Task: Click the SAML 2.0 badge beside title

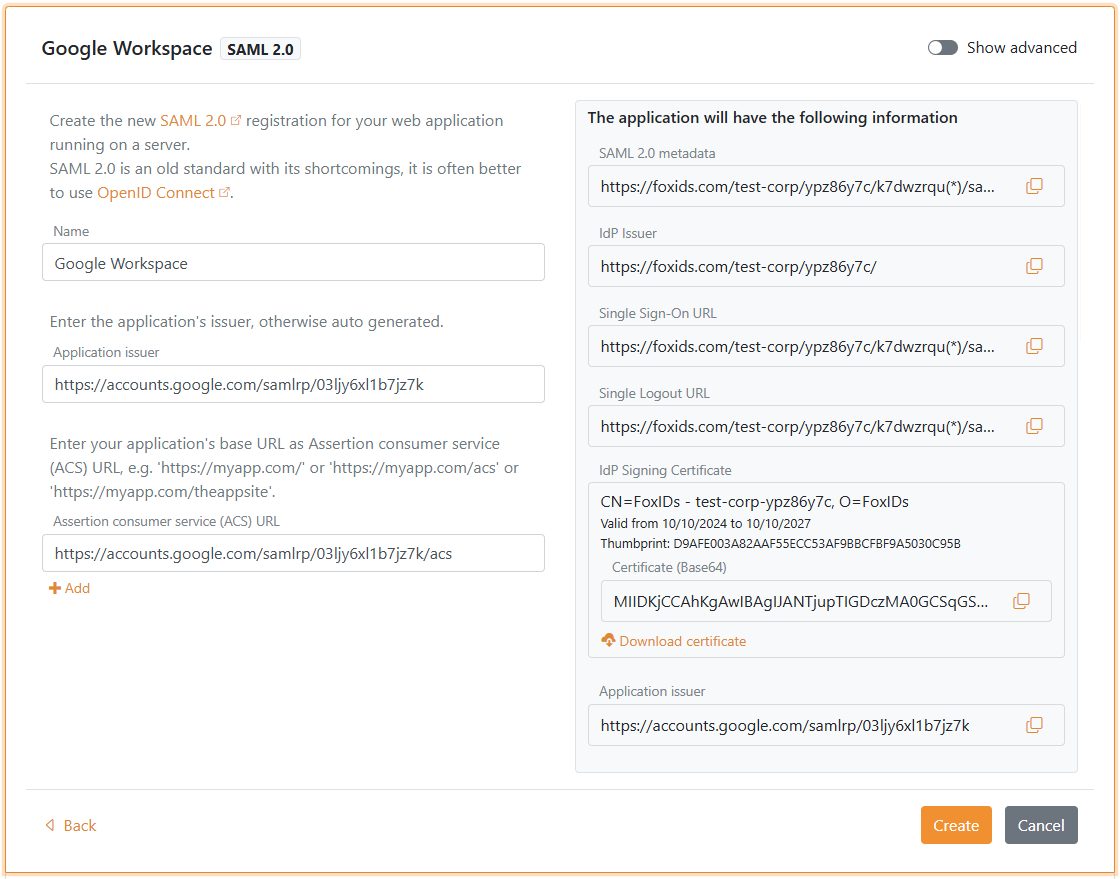Action: 260,49
